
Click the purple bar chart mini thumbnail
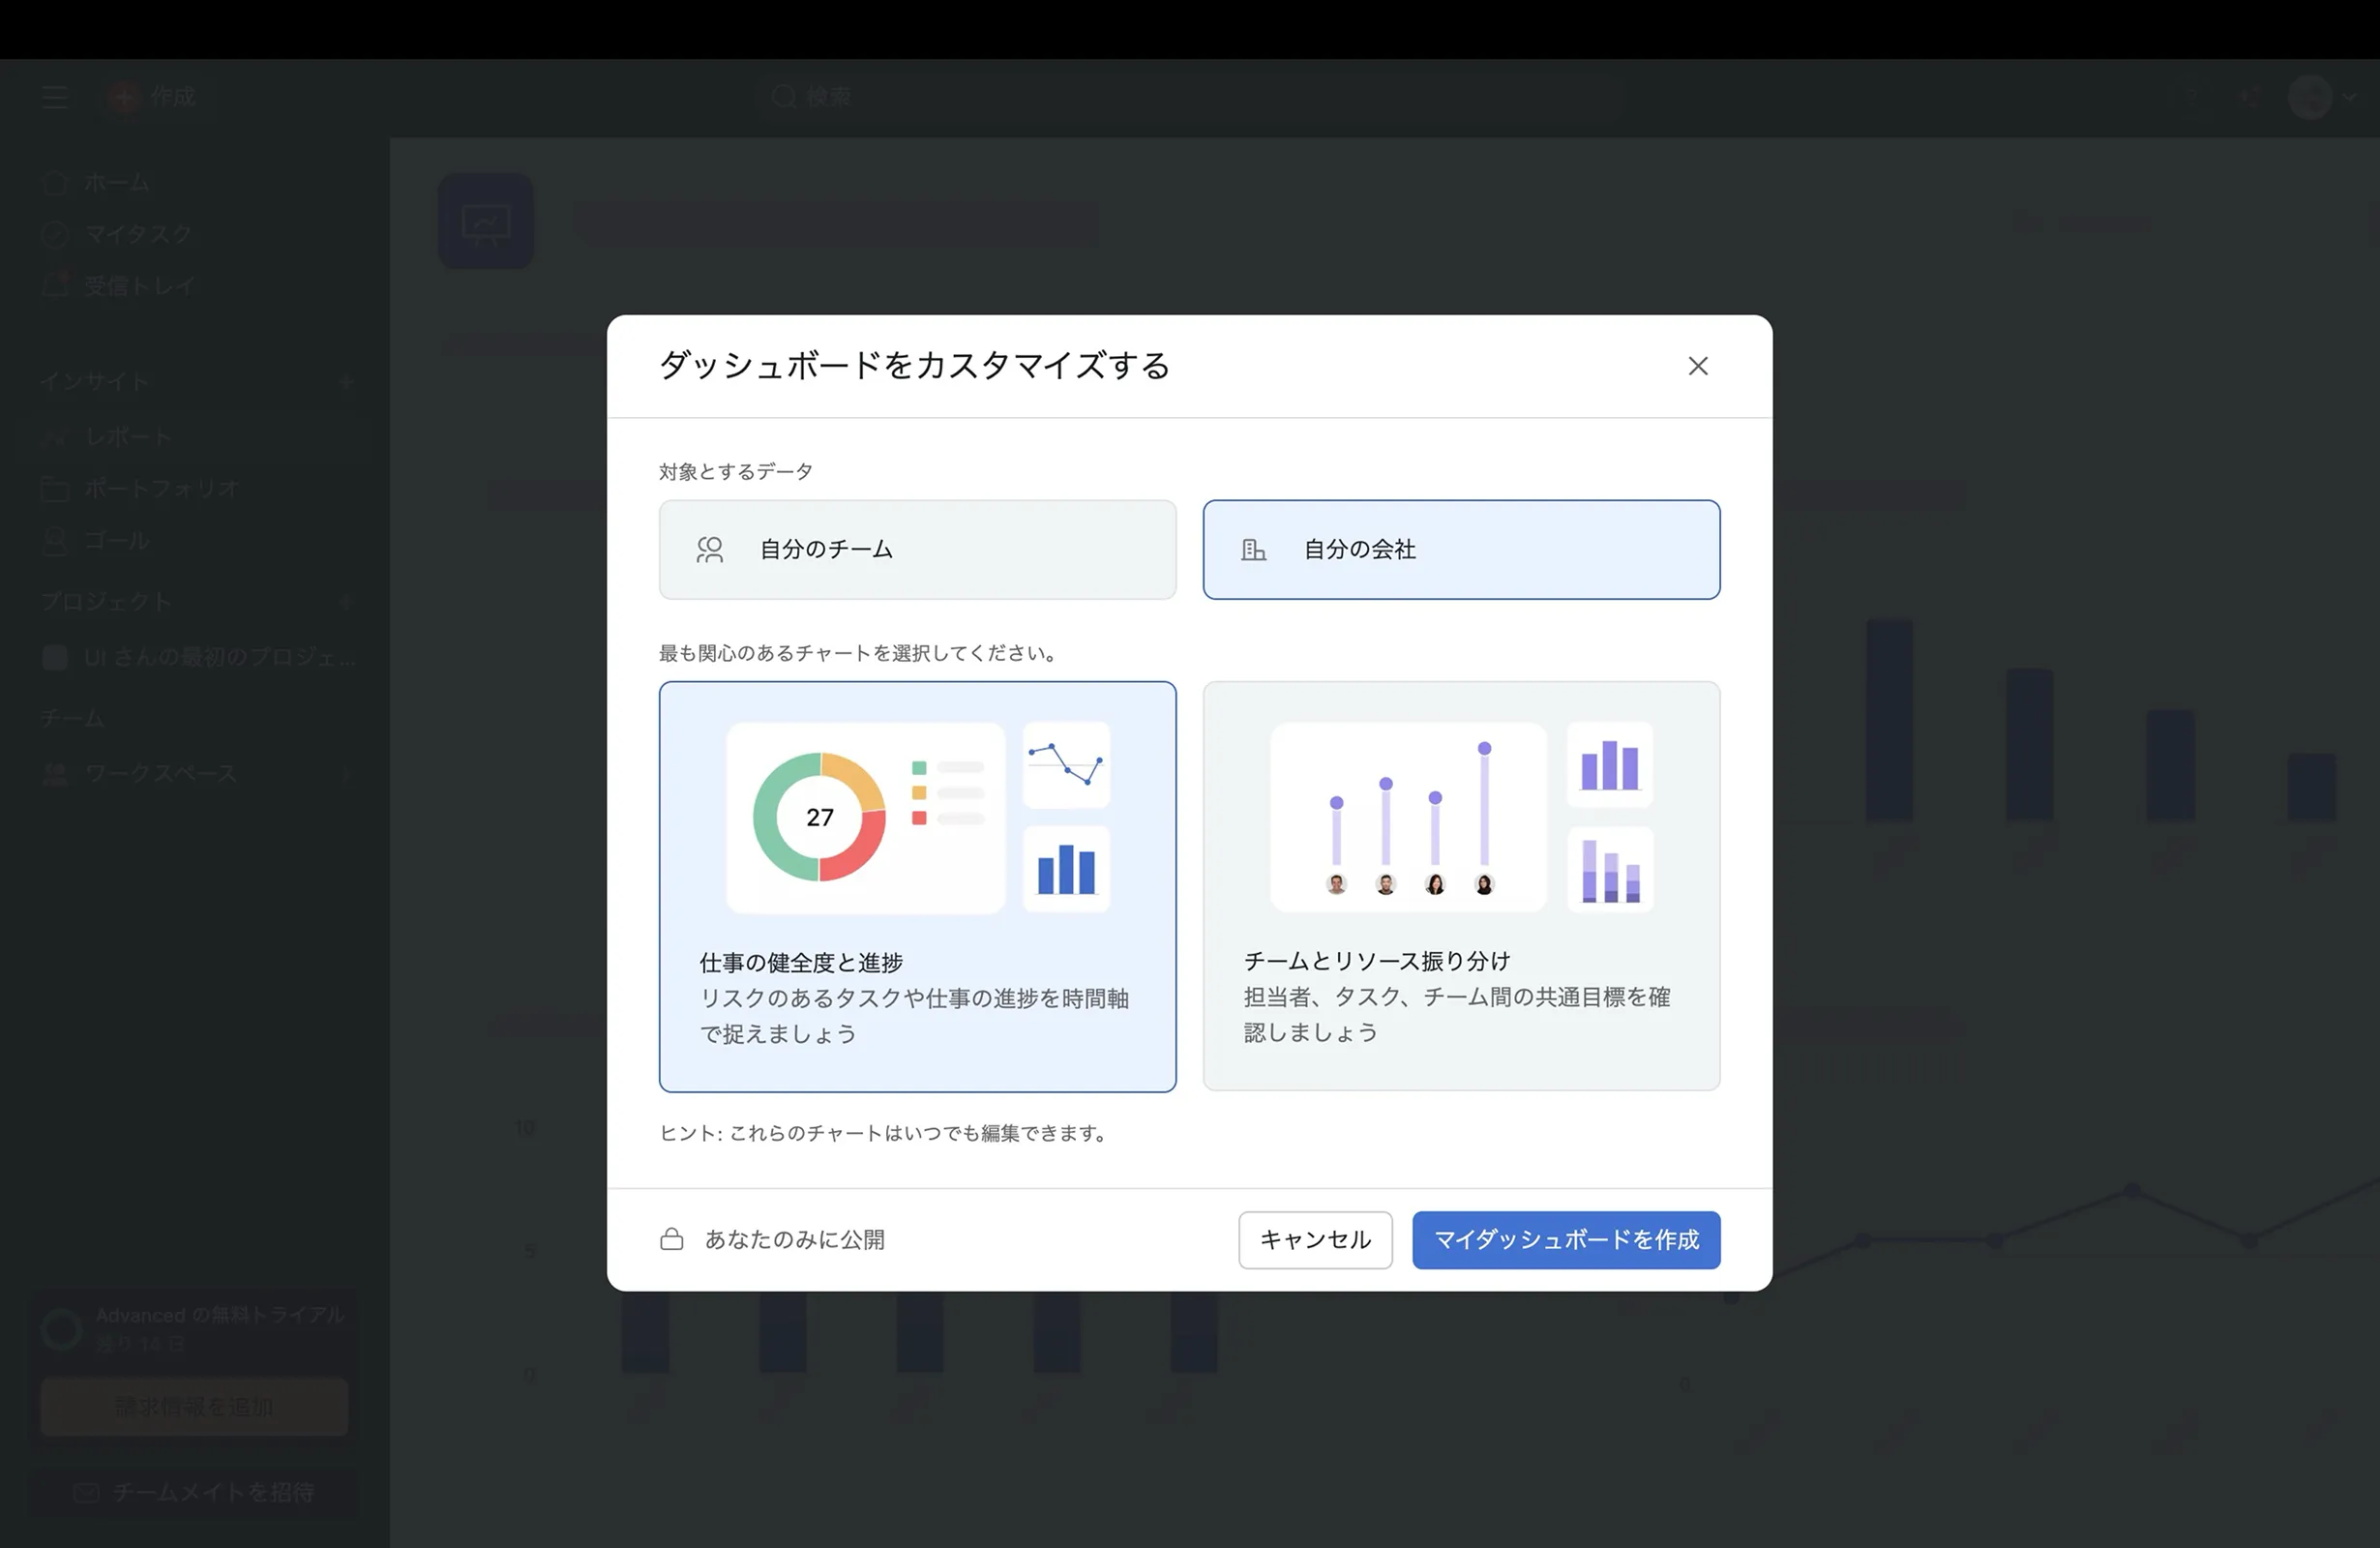point(1609,764)
